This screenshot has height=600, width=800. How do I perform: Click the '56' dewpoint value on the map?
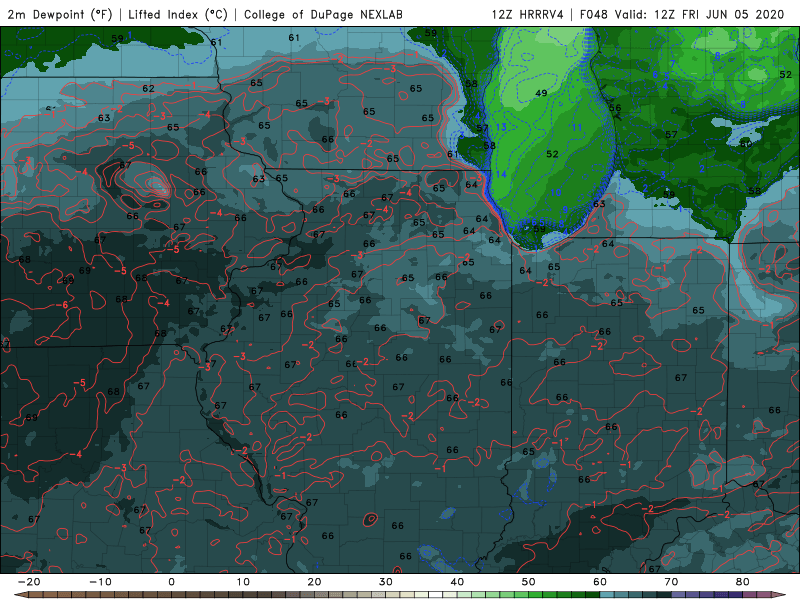[615, 108]
